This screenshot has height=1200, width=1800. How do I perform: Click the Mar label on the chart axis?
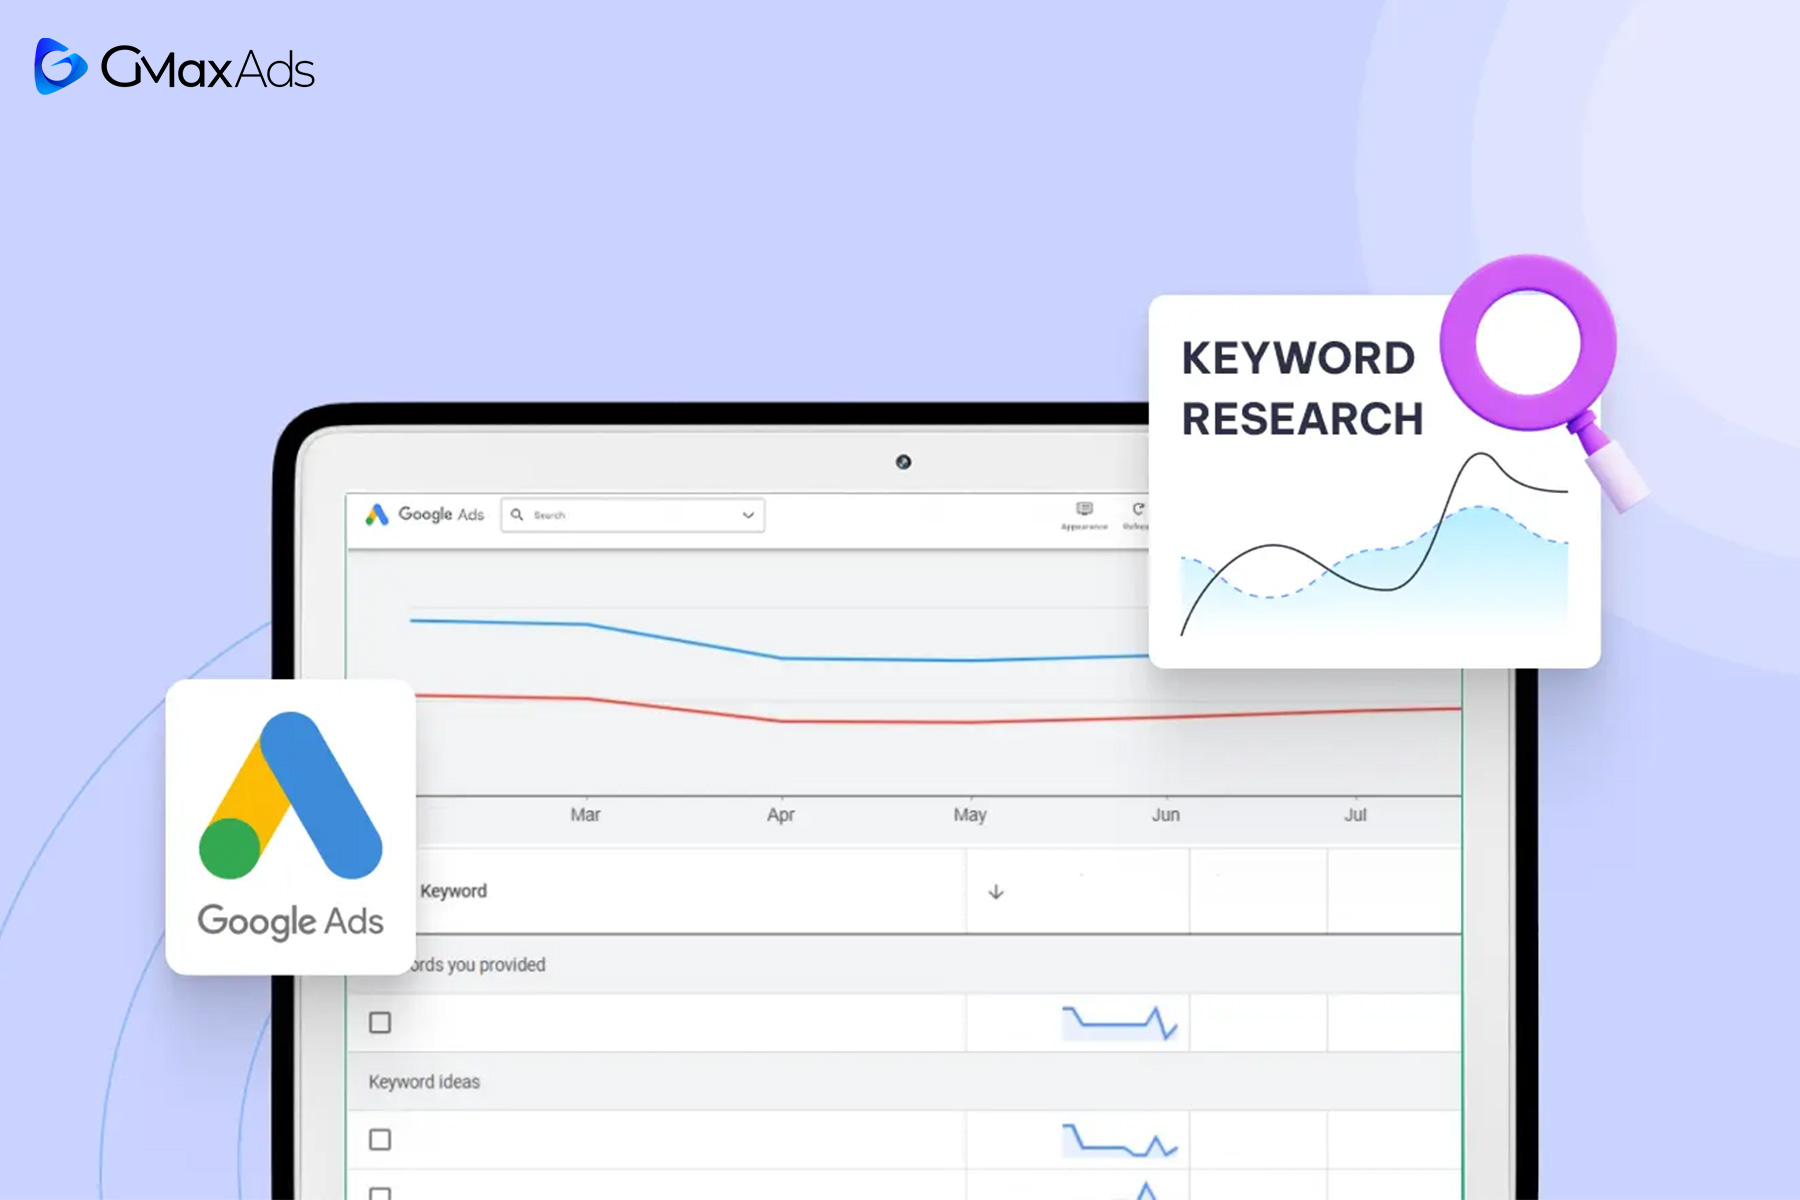tap(585, 815)
